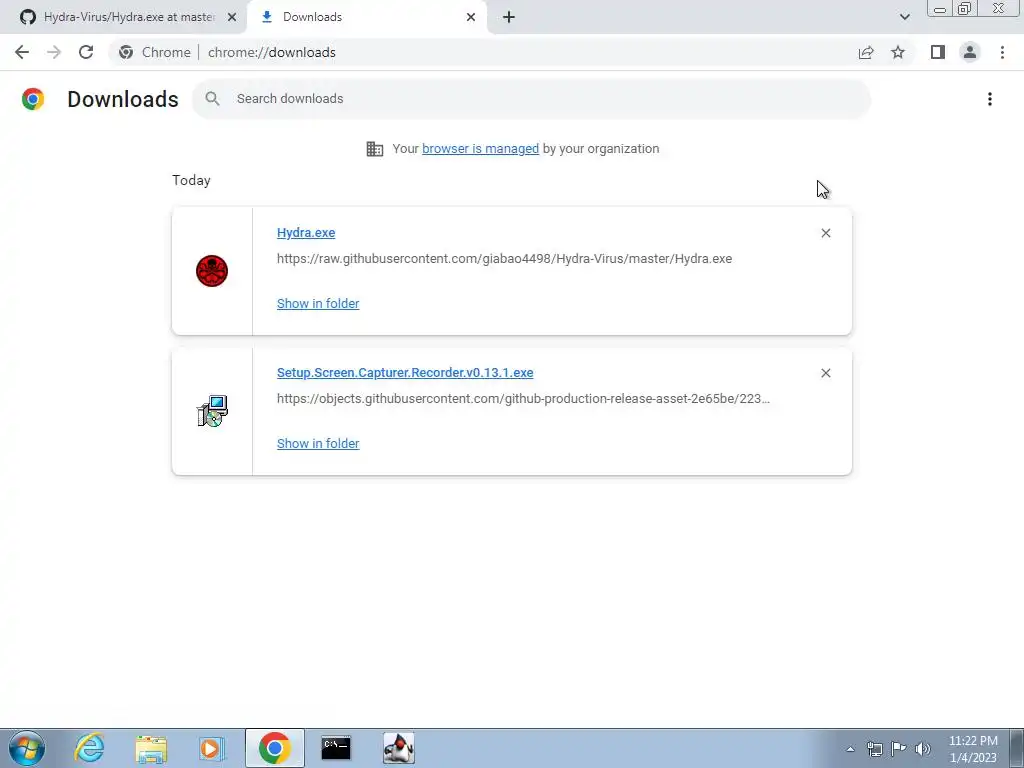Click the Chrome logo beside Downloads heading
This screenshot has width=1024, height=768.
[x=33, y=99]
